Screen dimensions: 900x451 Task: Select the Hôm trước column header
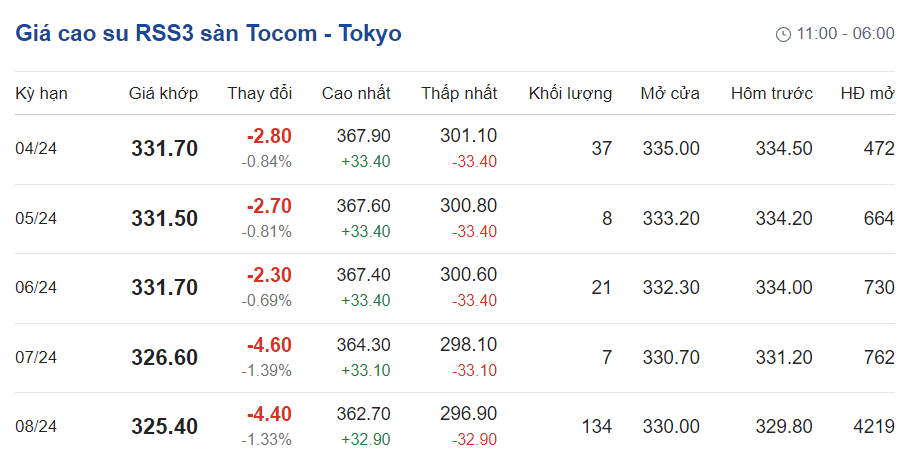point(771,94)
